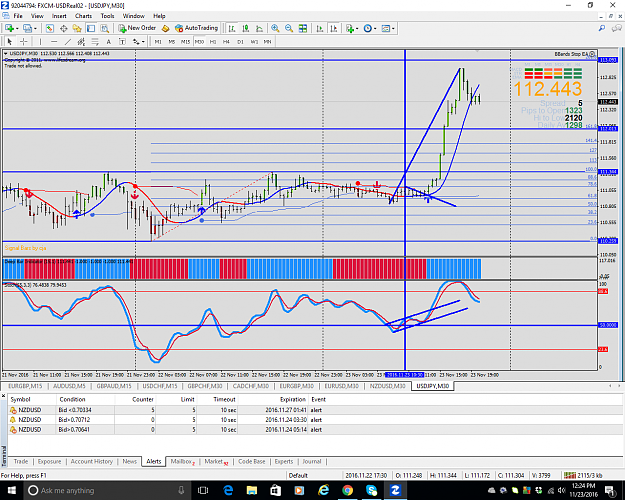
Task: Select the crosshair tool
Action: (24, 41)
